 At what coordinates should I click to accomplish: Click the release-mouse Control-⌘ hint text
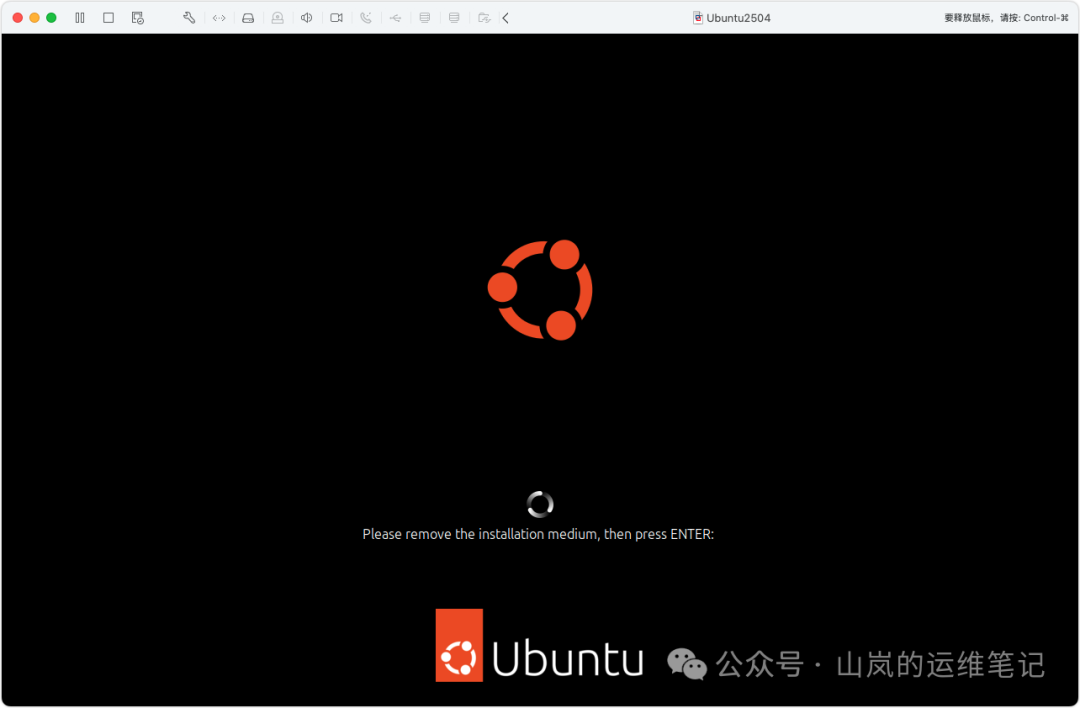(x=1006, y=18)
